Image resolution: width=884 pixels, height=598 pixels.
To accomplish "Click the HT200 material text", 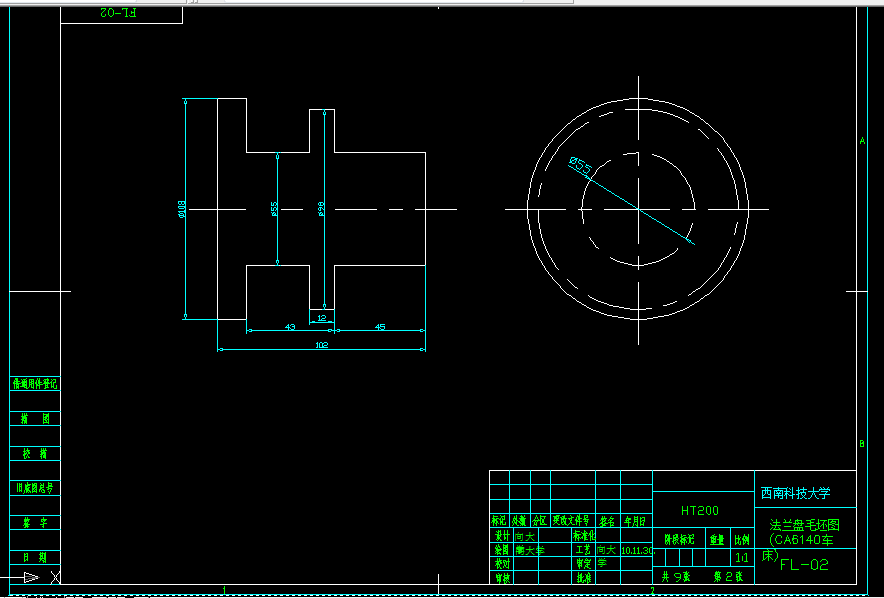I will click(x=700, y=511).
